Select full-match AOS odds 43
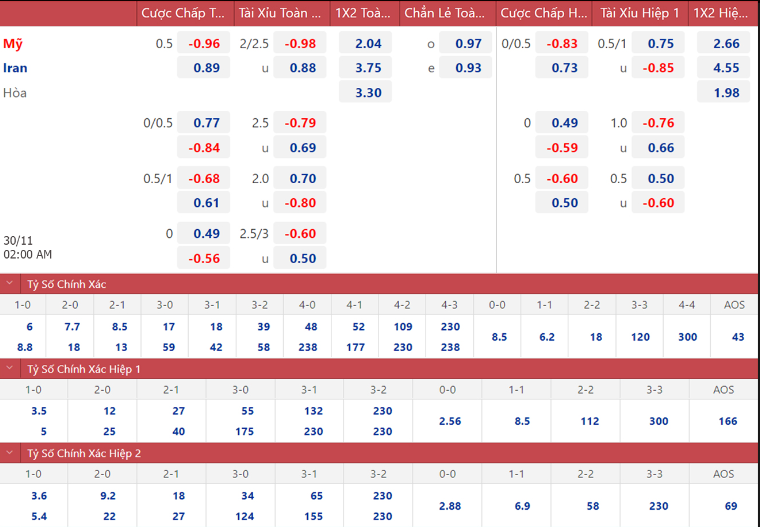 coord(738,337)
